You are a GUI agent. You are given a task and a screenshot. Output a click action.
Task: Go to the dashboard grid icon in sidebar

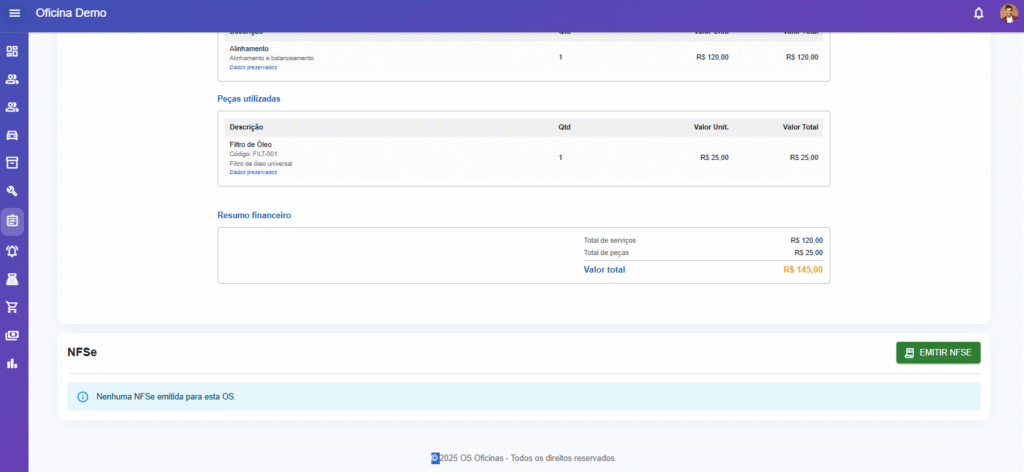point(13,51)
